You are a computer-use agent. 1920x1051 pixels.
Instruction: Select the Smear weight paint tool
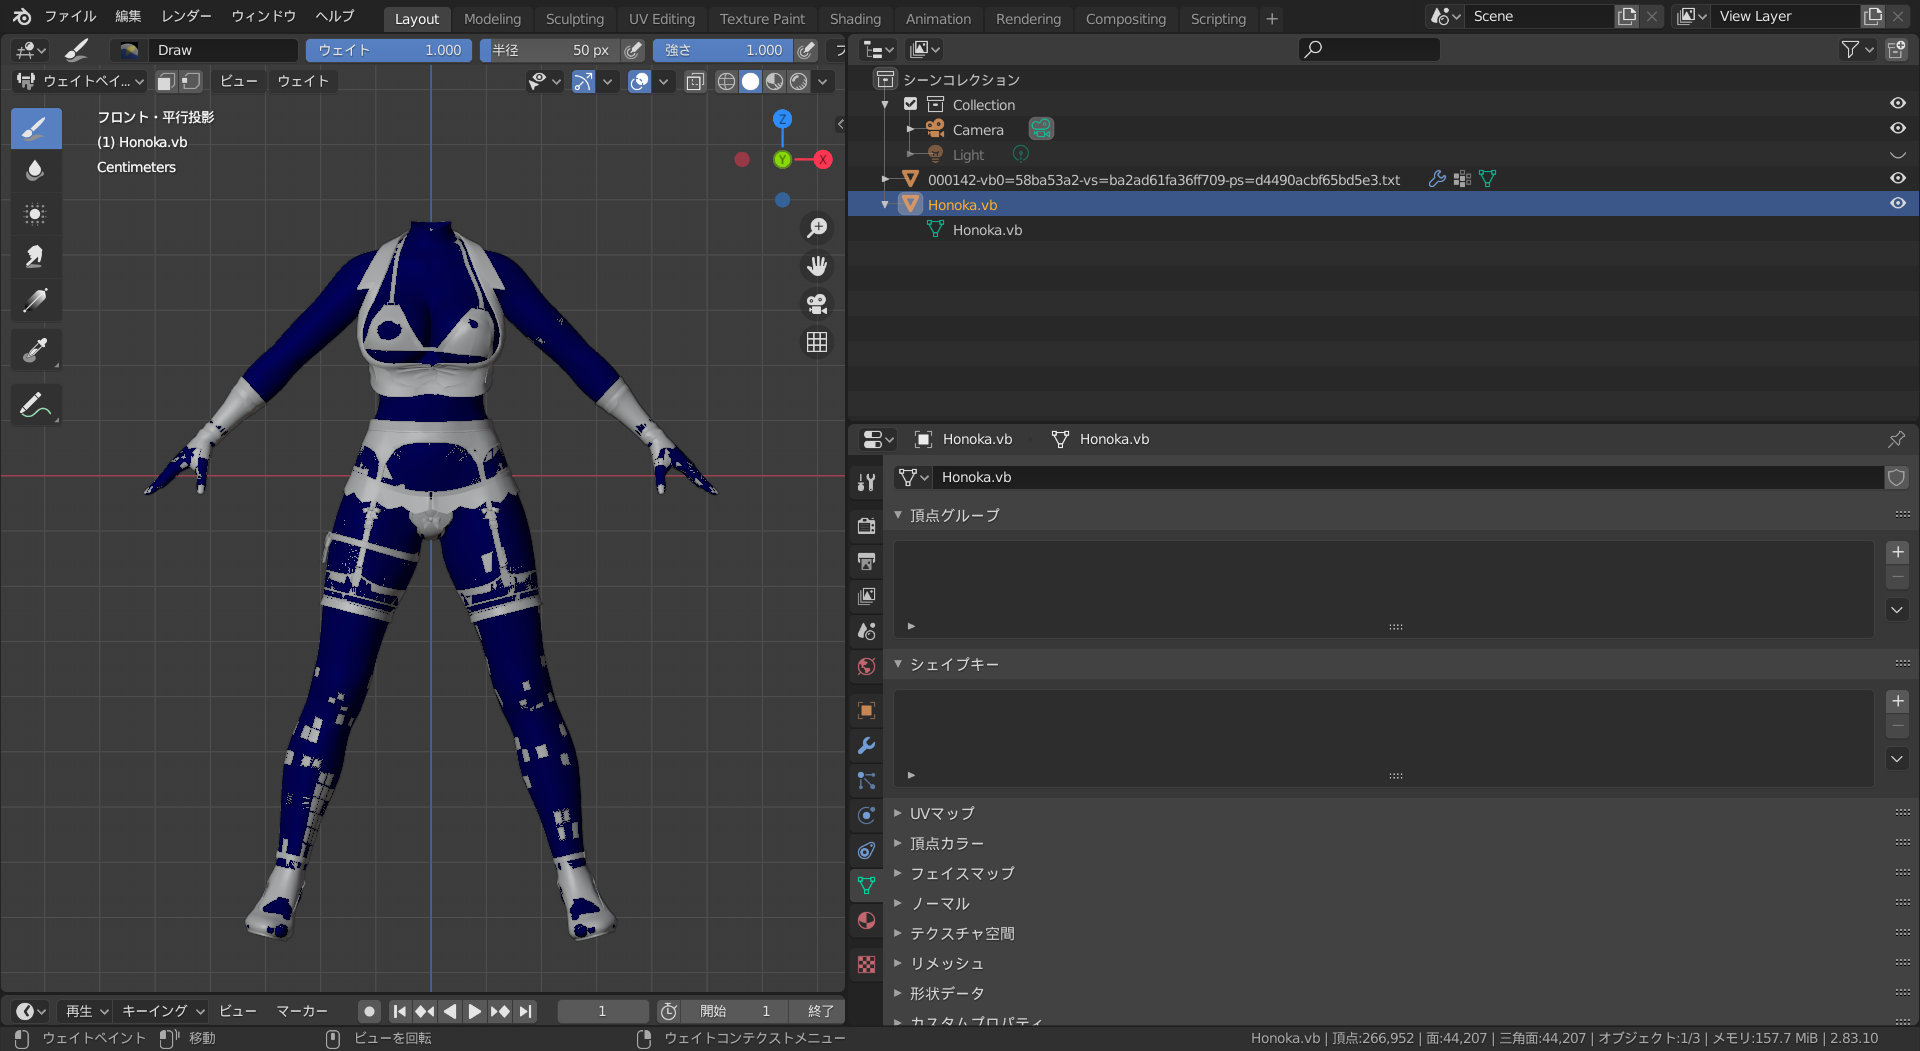[x=35, y=257]
